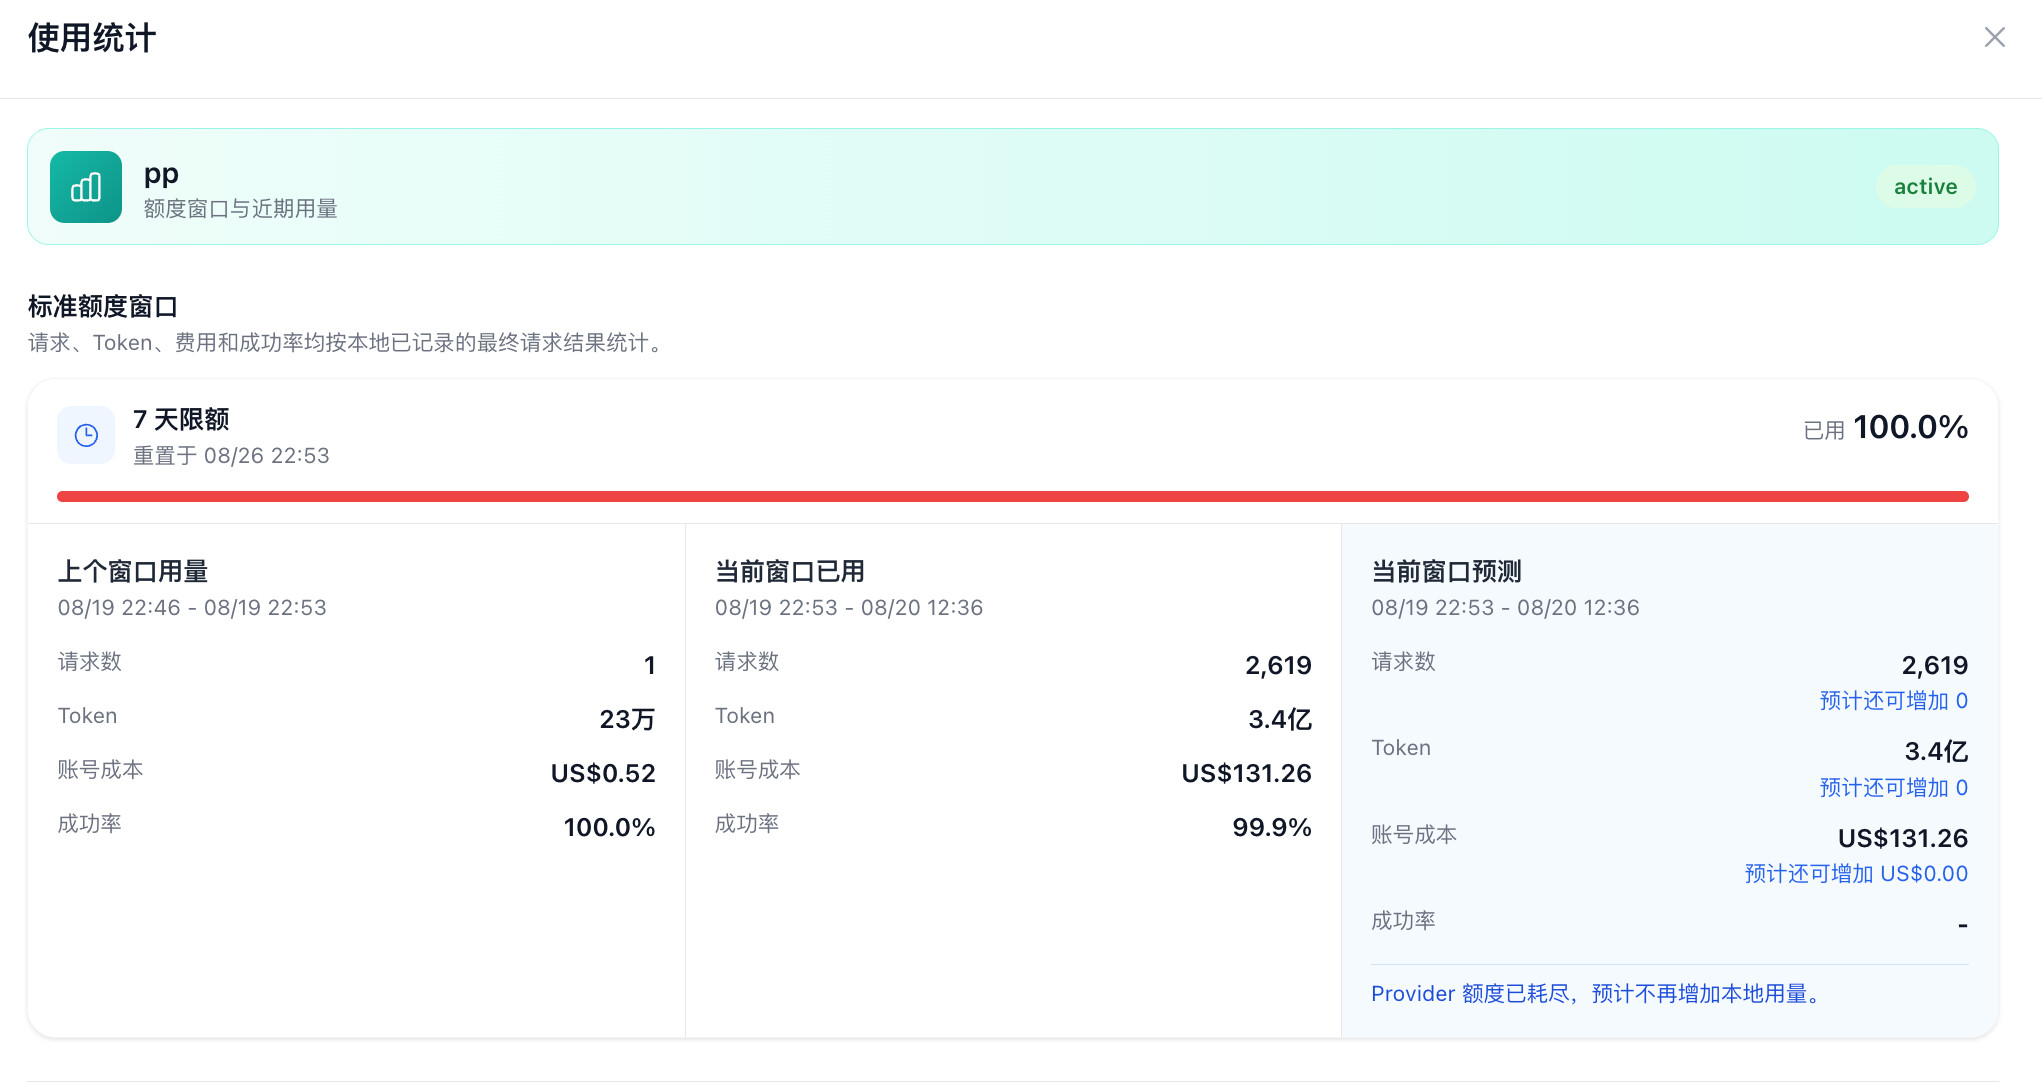Click the clock icon next to 7 天限额

click(86, 435)
